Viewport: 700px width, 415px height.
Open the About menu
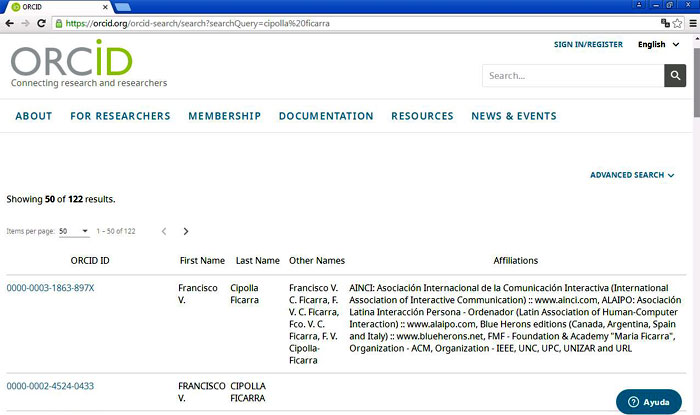[34, 116]
